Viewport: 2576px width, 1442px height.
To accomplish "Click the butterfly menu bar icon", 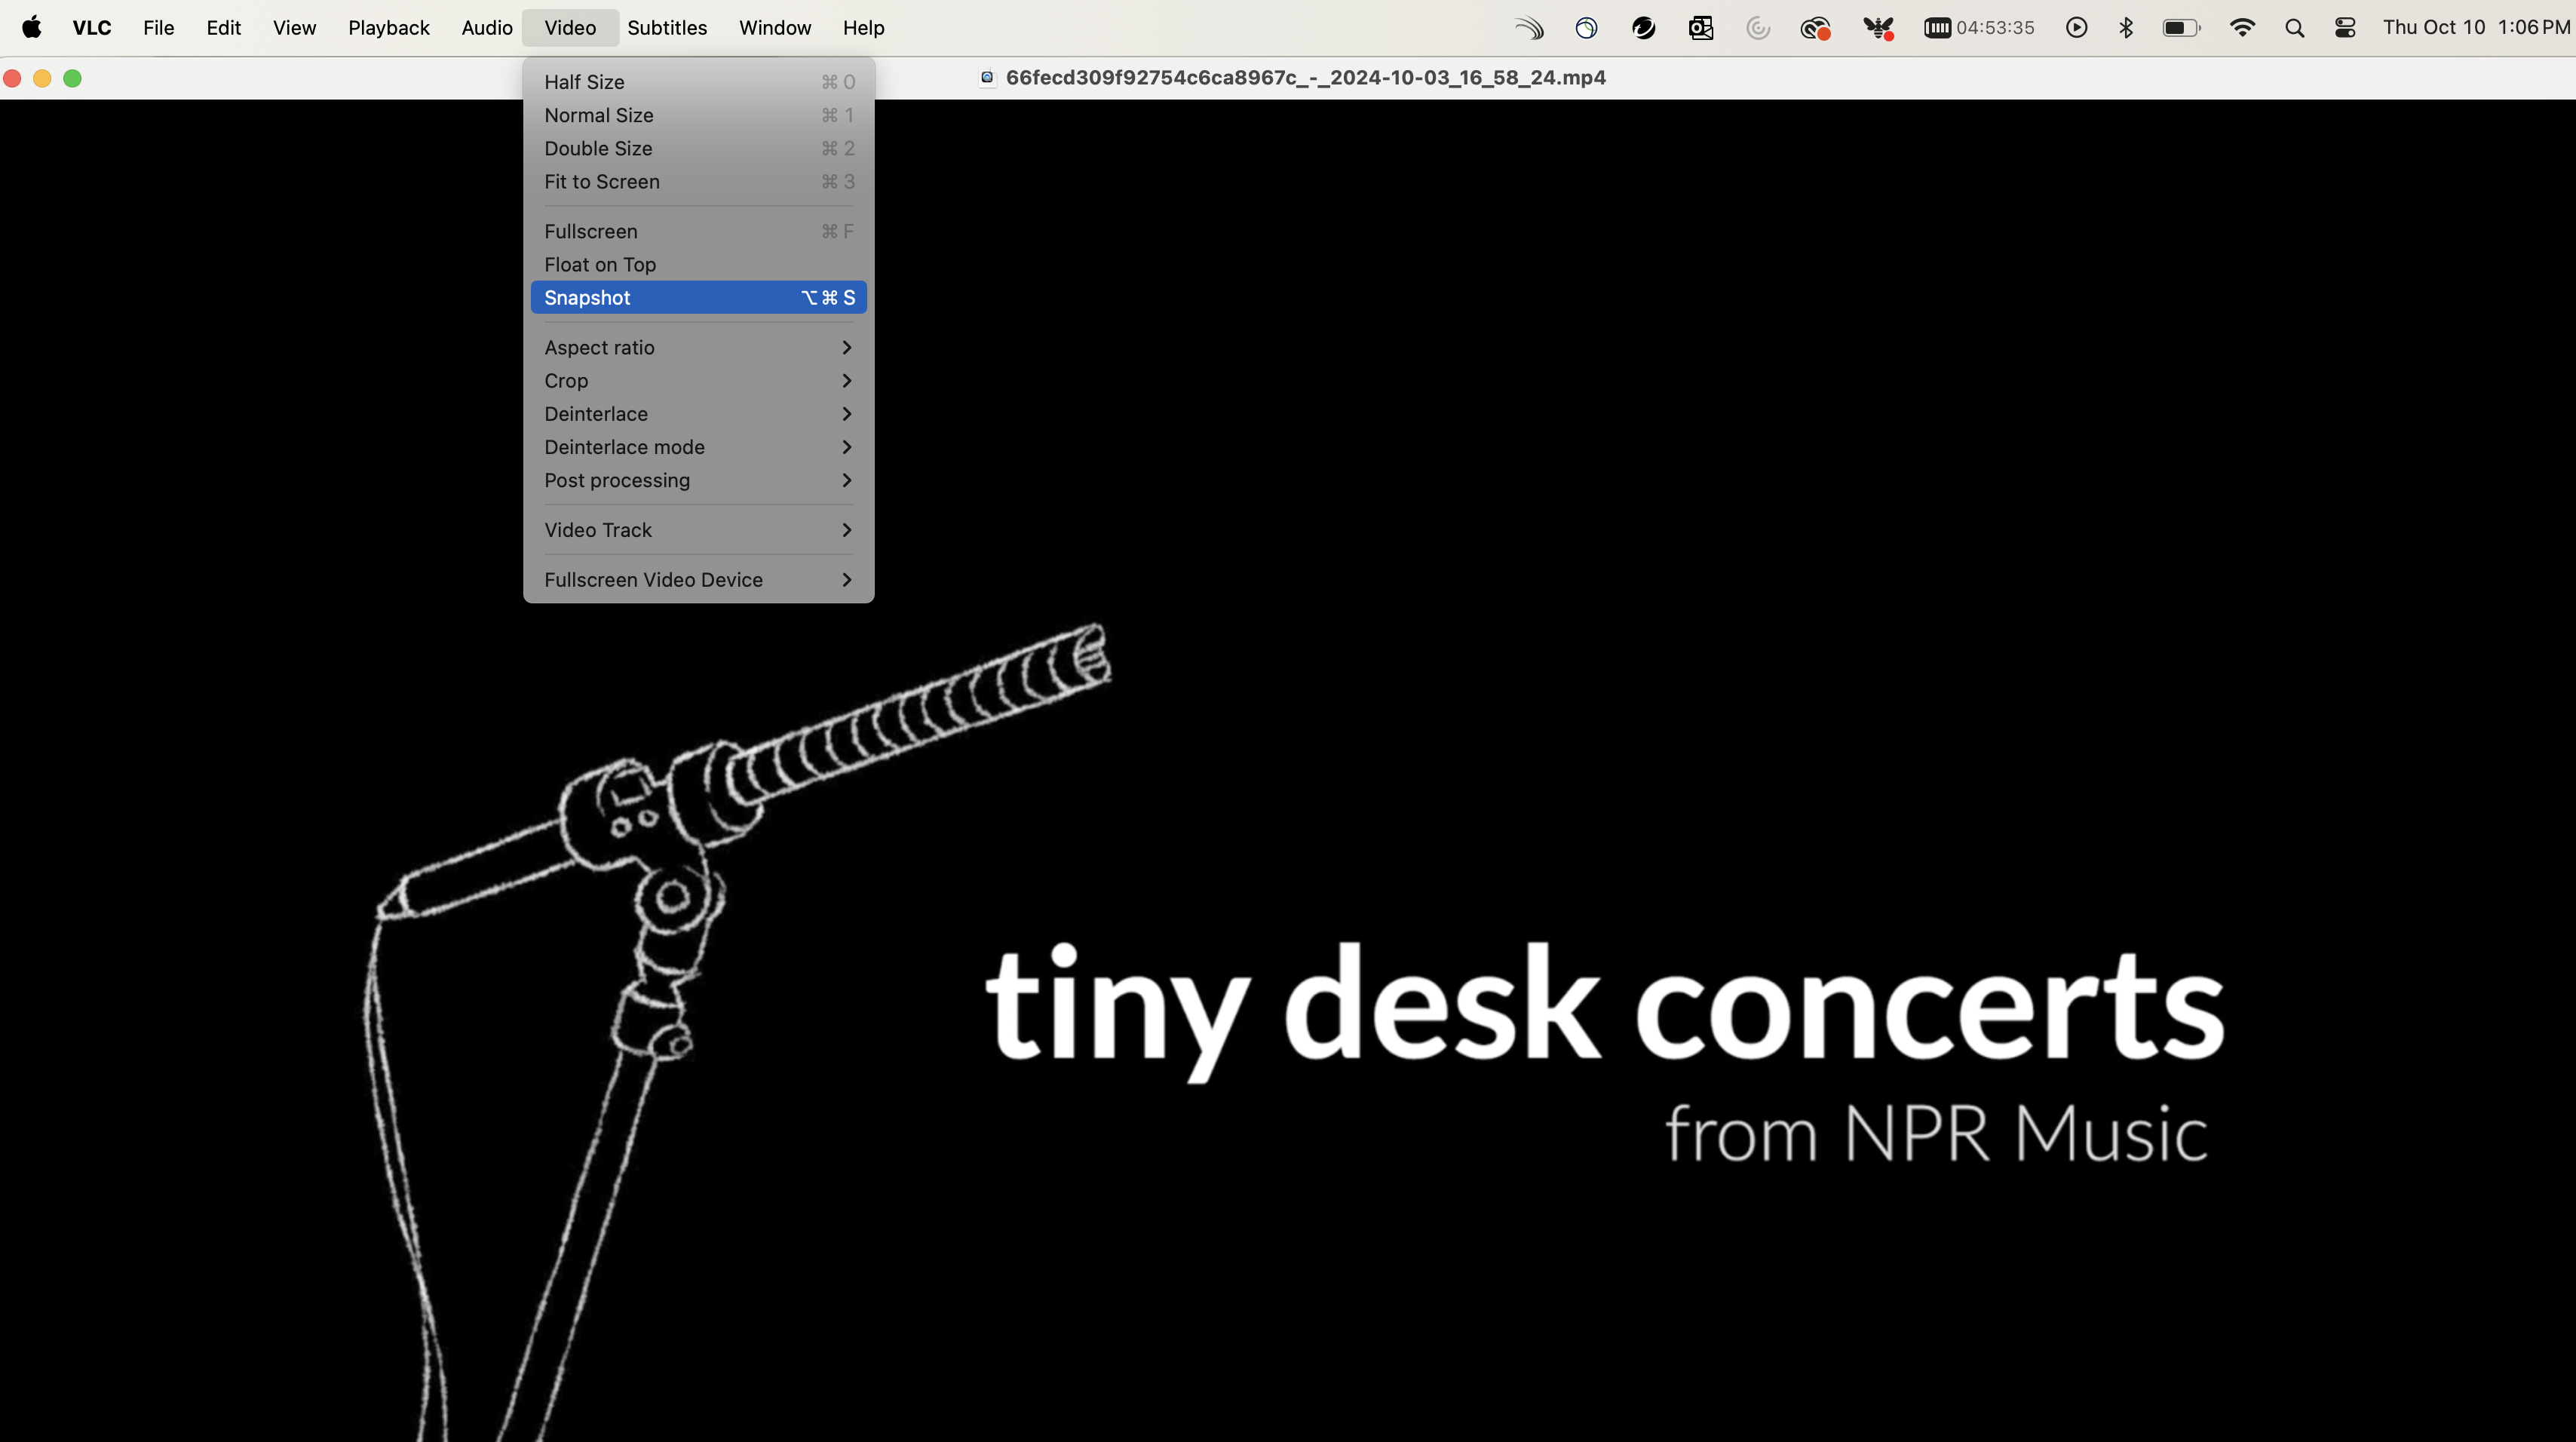I will click(1878, 27).
